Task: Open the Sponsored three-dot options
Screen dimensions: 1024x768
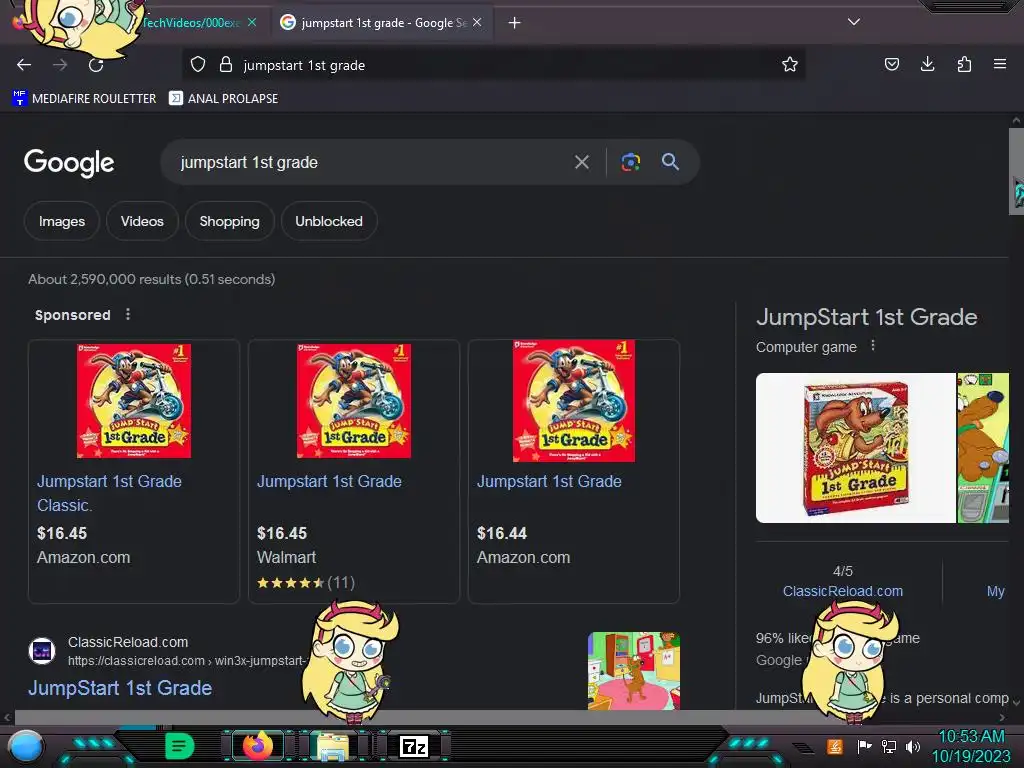Action: (128, 315)
